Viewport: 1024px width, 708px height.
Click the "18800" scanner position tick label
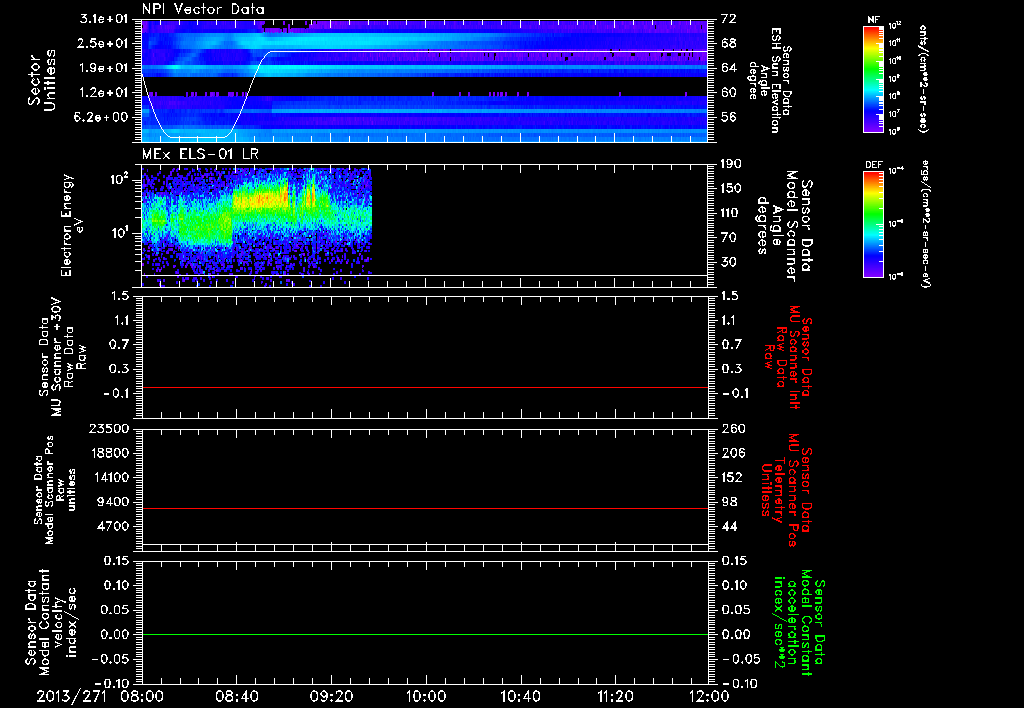click(x=108, y=453)
